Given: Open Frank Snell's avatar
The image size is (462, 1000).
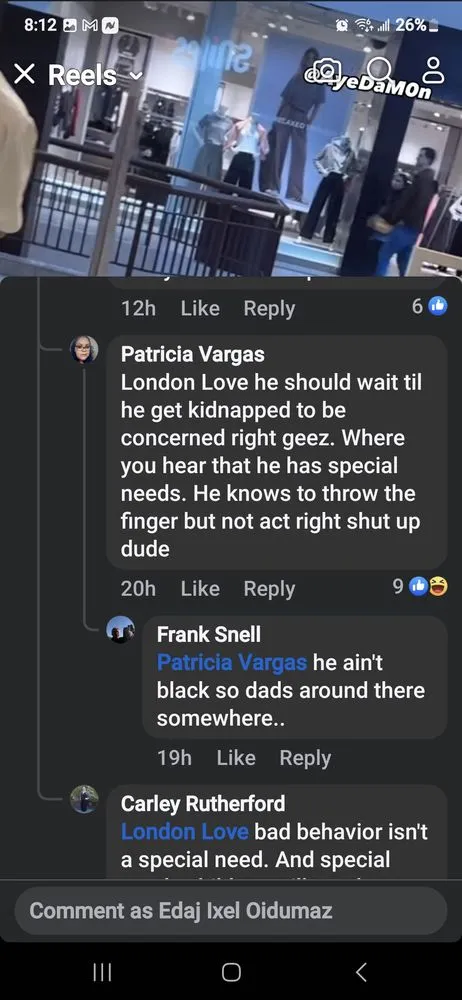Looking at the screenshot, I should (120, 630).
